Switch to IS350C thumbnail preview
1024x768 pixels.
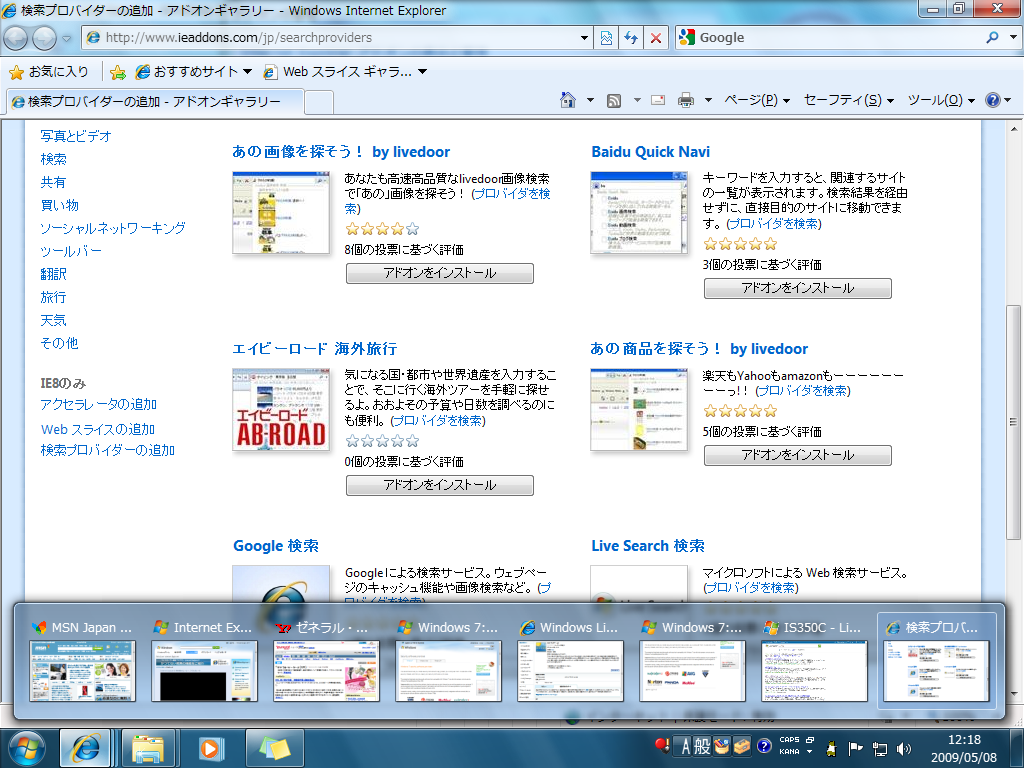point(814,660)
